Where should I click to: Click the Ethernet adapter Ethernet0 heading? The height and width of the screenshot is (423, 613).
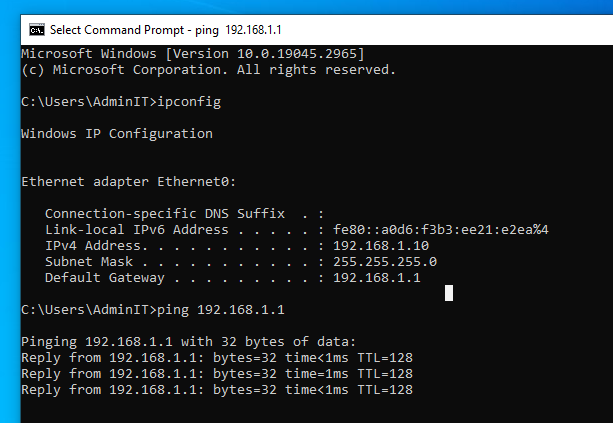point(129,182)
